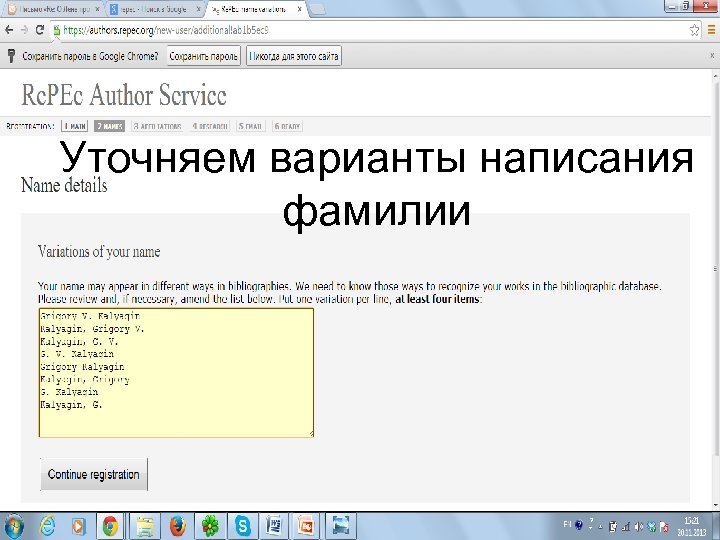Click the green HTTPS padlock icon
The height and width of the screenshot is (540, 720).
click(56, 30)
